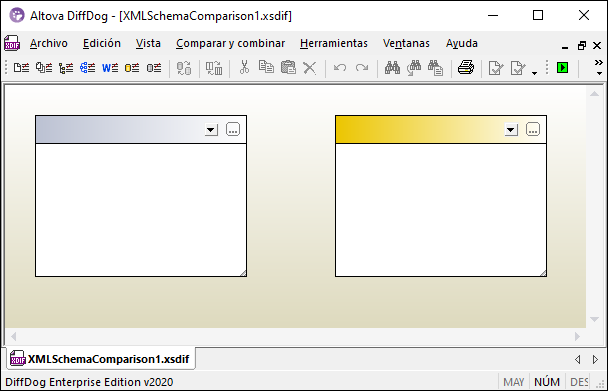Click the Delete X icon
The width and height of the screenshot is (608, 391).
pos(309,68)
